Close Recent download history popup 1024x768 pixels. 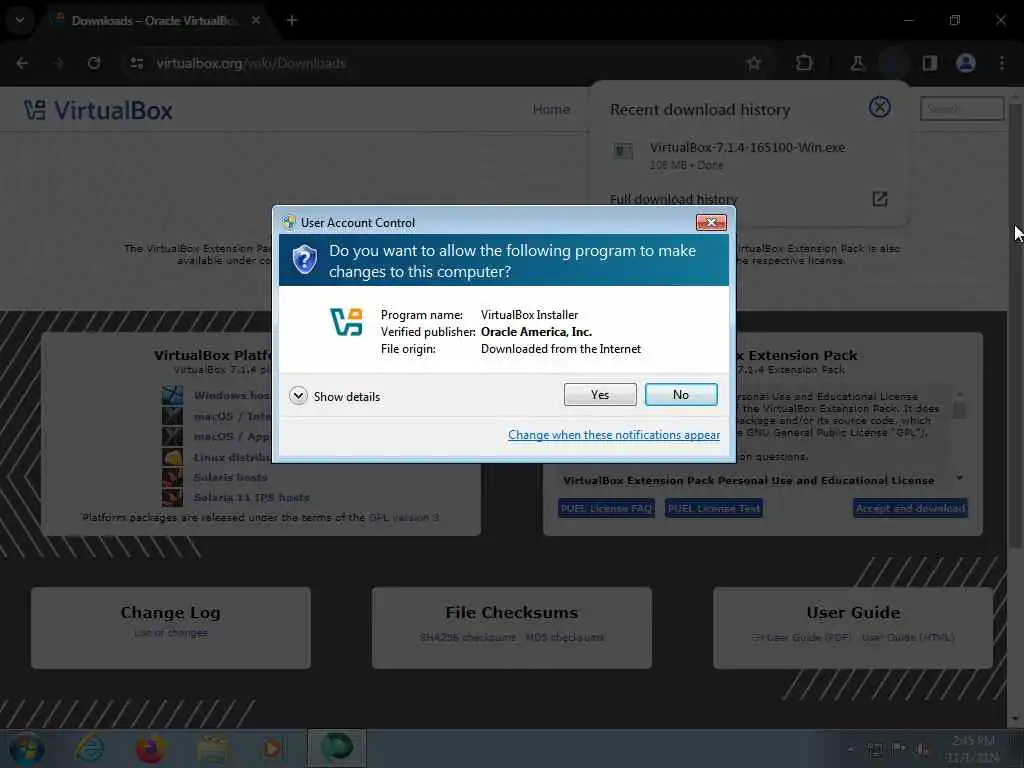click(880, 107)
